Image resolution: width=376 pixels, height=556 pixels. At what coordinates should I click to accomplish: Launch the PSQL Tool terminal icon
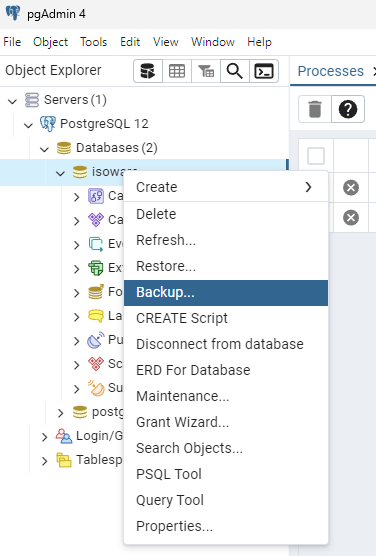click(264, 71)
